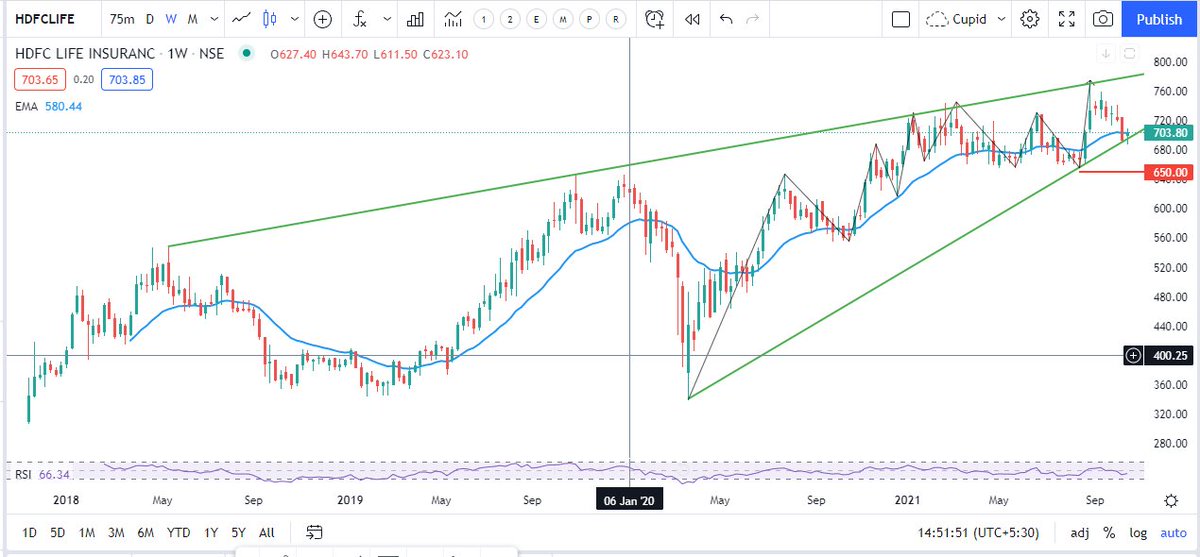Select the line chart style icon
This screenshot has width=1200, height=557.
click(x=241, y=19)
